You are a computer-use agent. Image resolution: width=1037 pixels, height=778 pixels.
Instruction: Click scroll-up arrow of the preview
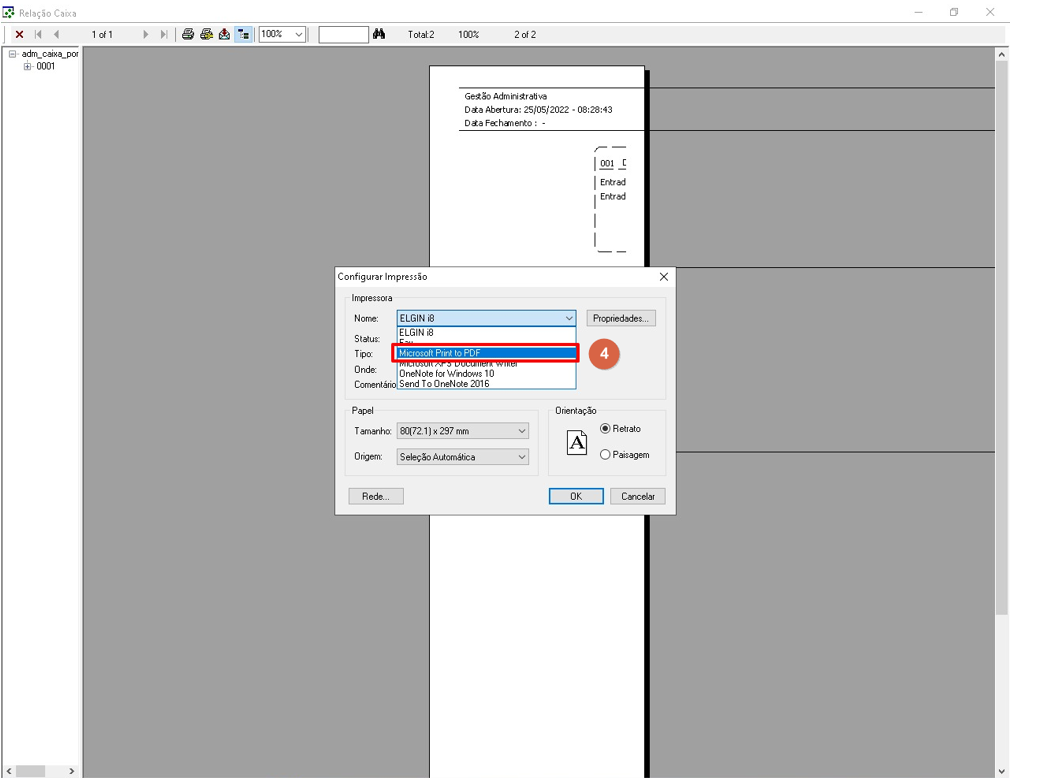tap(1001, 55)
